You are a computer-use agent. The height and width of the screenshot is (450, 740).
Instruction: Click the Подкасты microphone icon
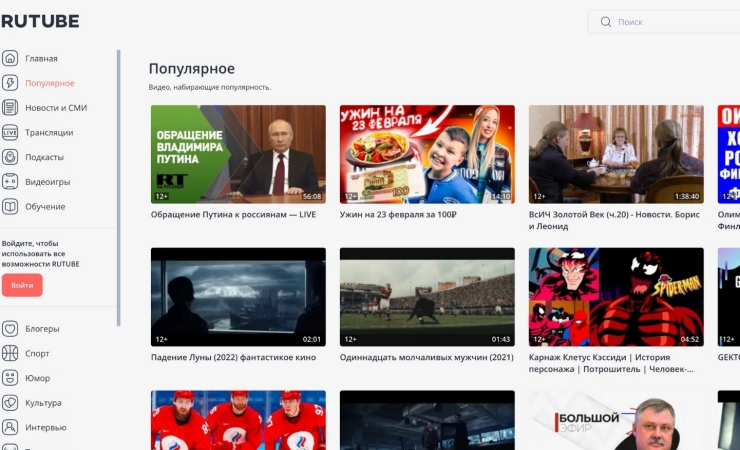pos(10,157)
